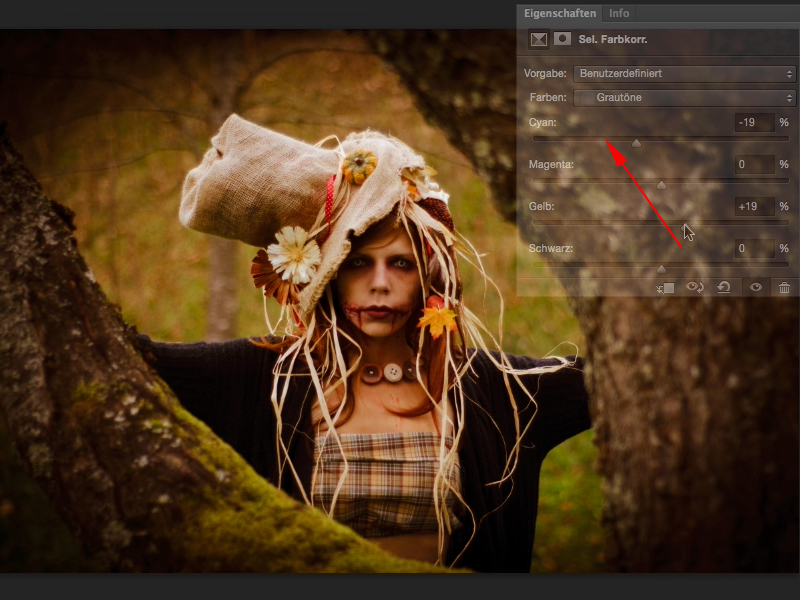
Task: Select the layer mask icon beside Sel. Farbkorr.
Action: tap(562, 39)
